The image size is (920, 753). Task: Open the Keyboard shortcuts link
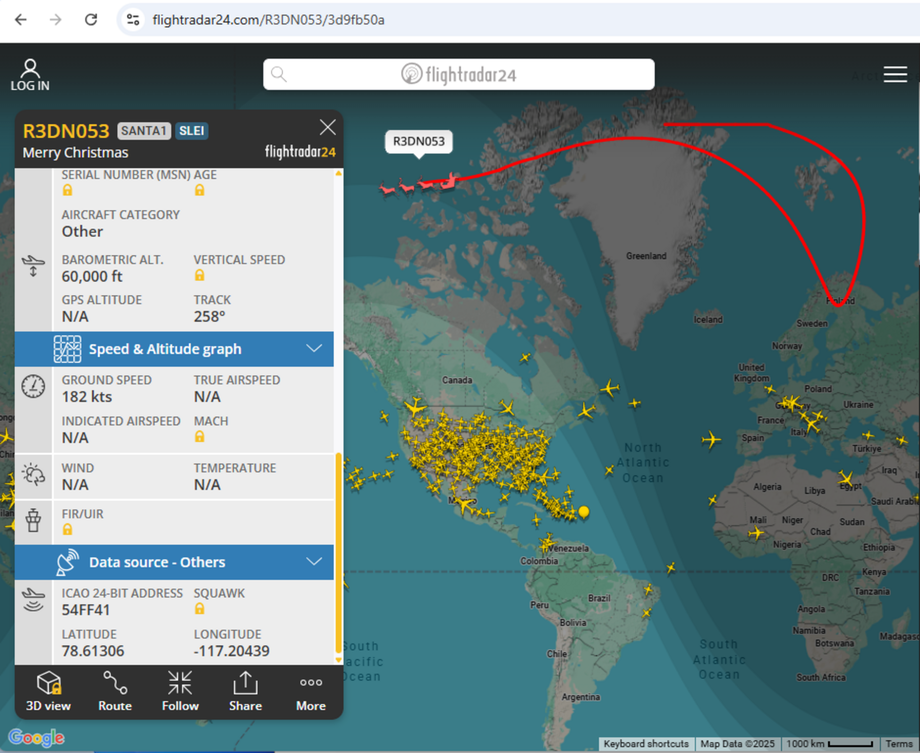[x=645, y=744]
